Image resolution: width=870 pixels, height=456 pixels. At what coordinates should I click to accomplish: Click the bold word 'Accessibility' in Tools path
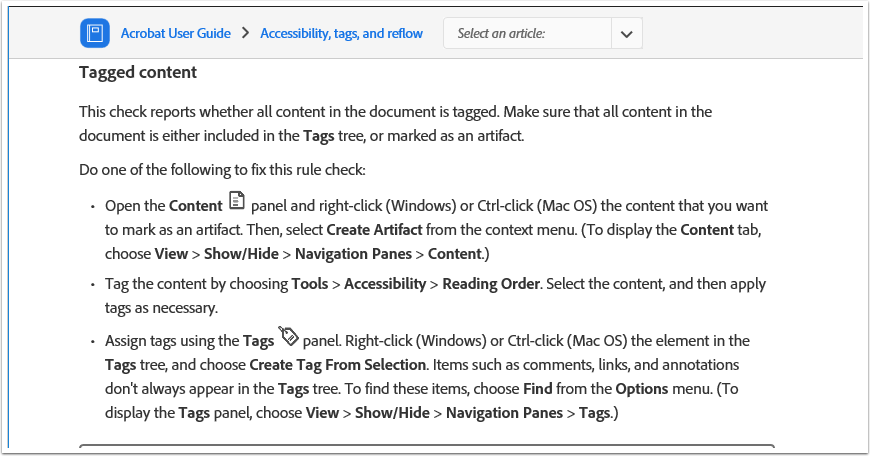pyautogui.click(x=385, y=284)
